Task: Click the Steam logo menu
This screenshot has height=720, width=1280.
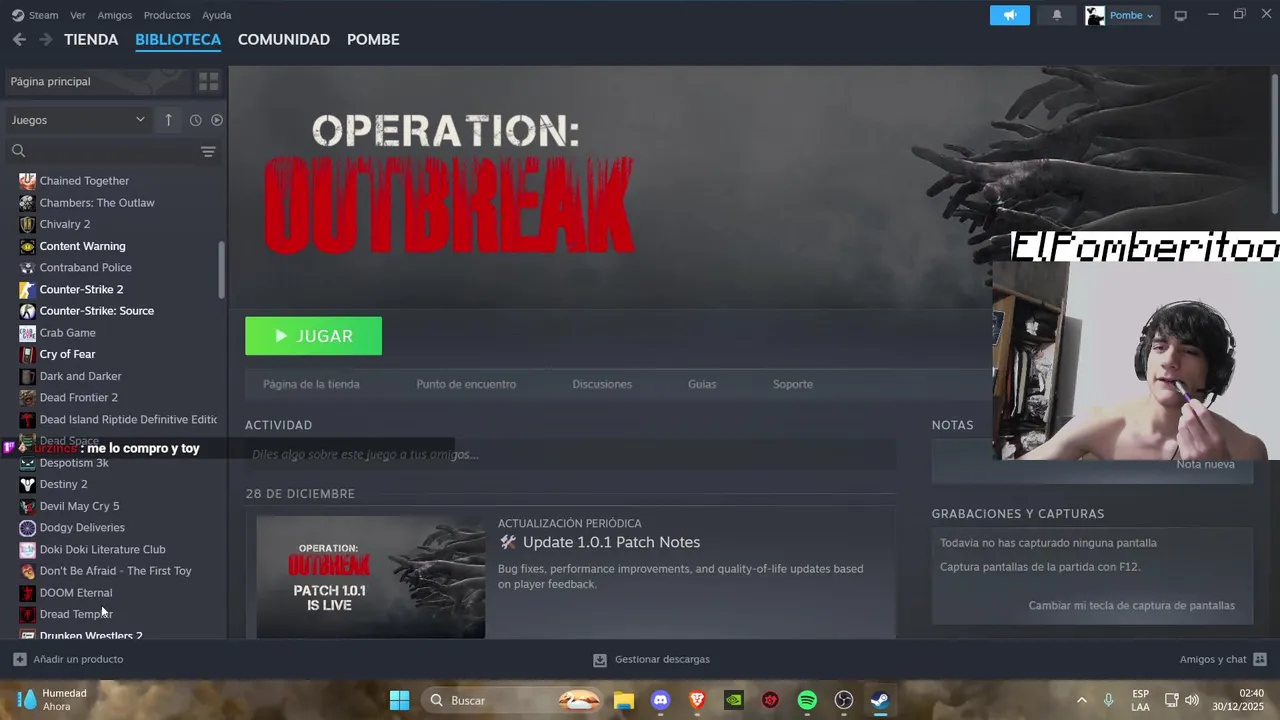Action: [35, 15]
